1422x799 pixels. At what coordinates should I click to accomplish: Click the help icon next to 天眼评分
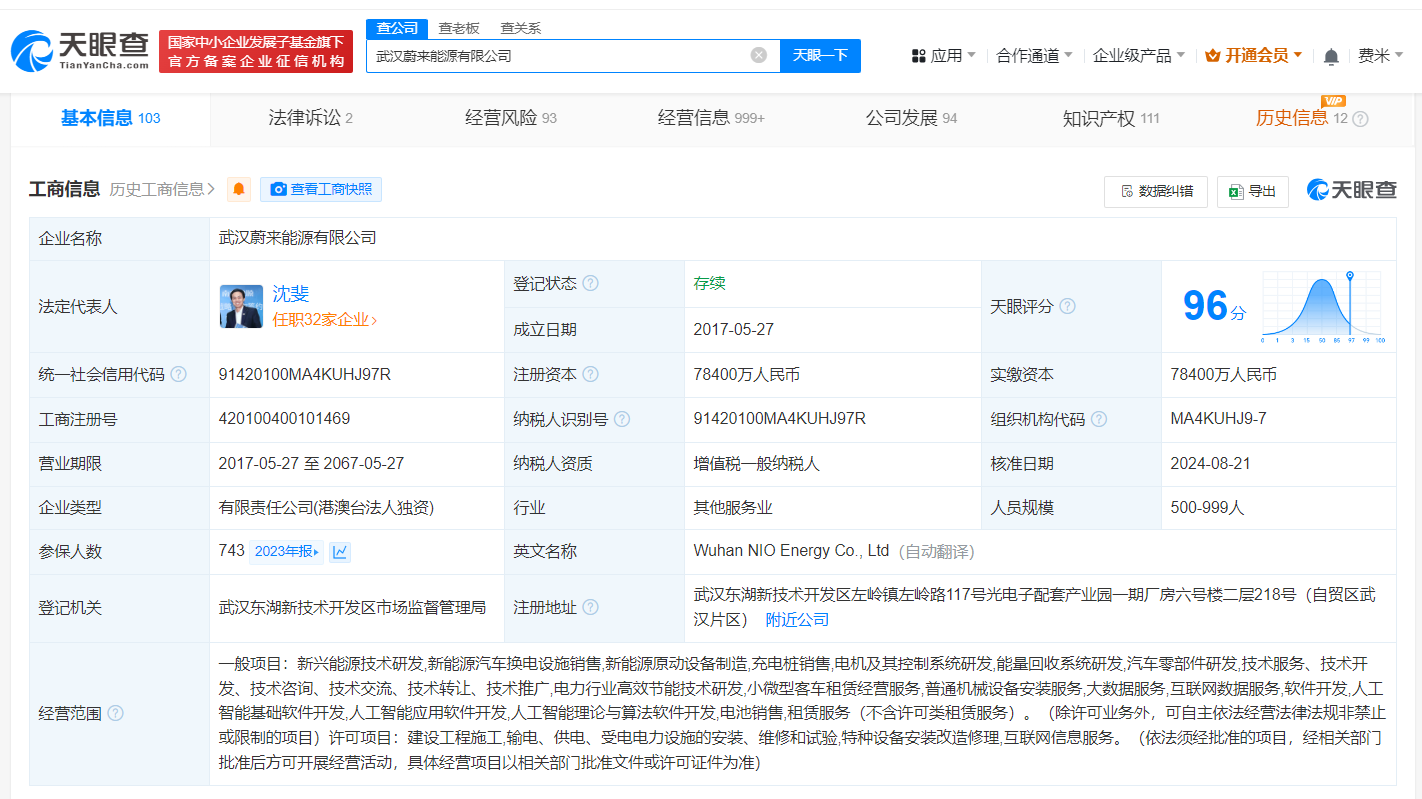tap(1068, 306)
